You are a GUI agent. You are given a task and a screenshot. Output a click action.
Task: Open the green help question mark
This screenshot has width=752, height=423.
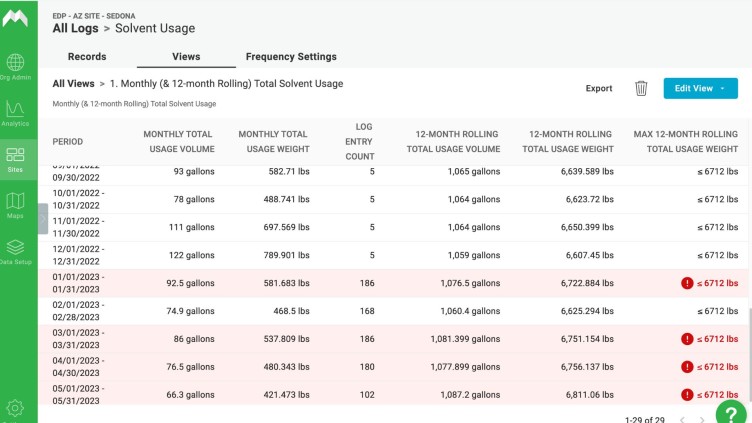point(731,414)
